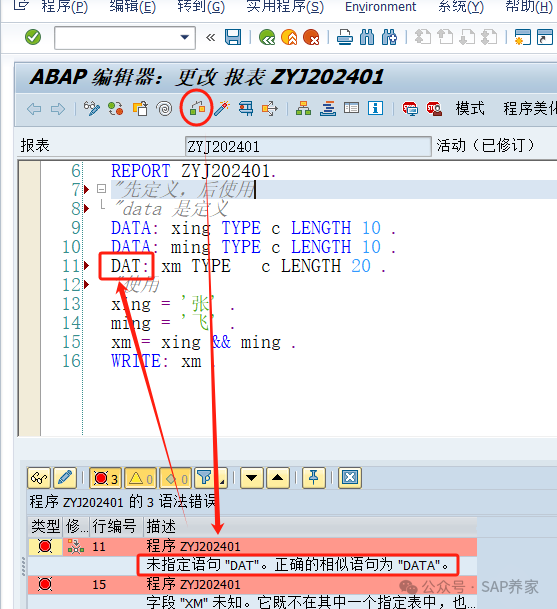The width and height of the screenshot is (557, 609).
Task: Open 帮助(H) menu
Action: (x=529, y=7)
